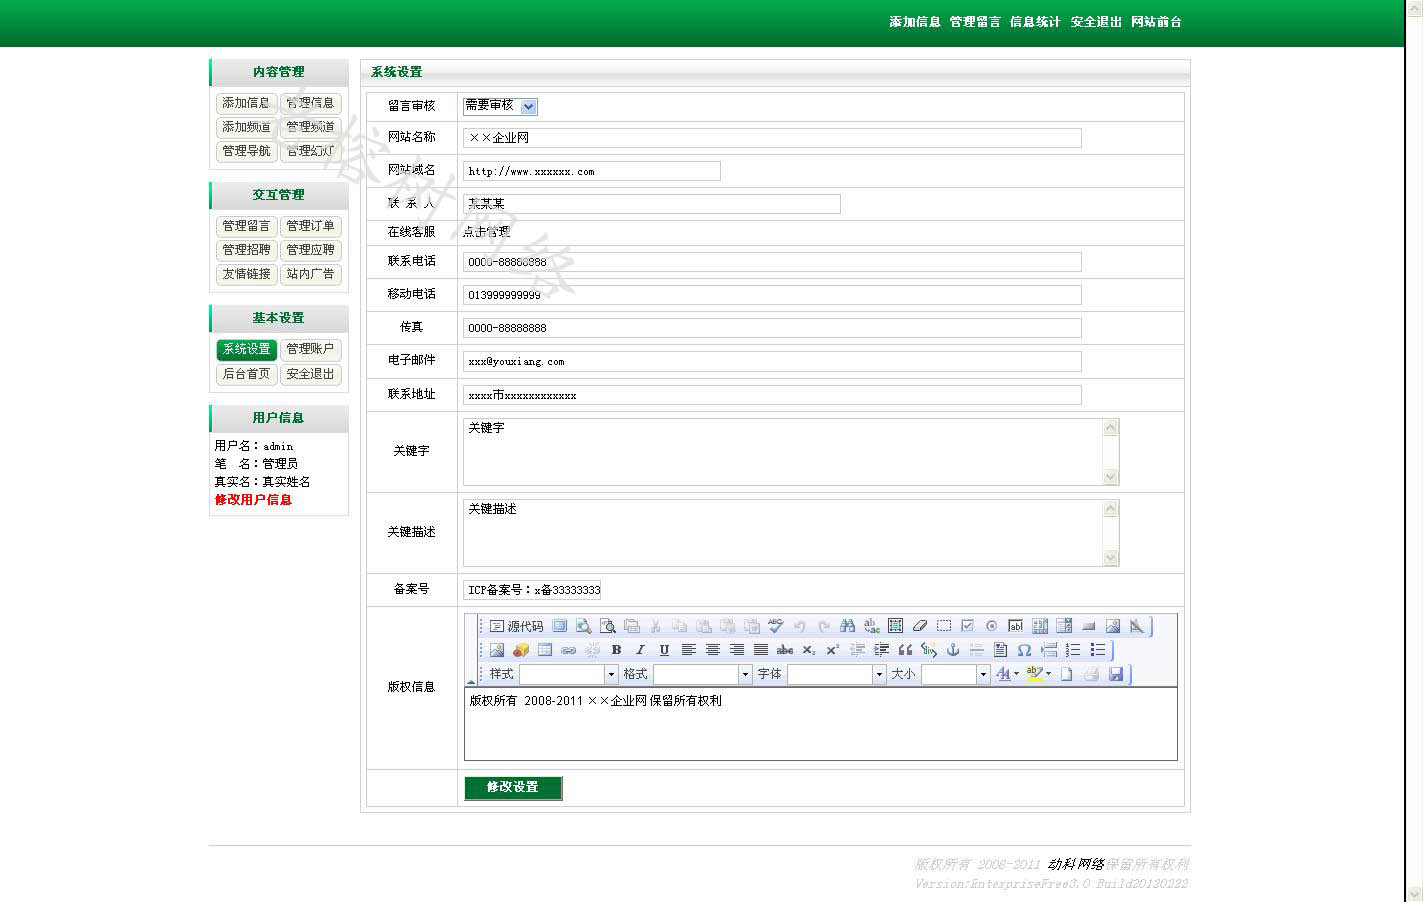Image resolution: width=1423 pixels, height=902 pixels.
Task: Apply Strikethrough formatting
Action: tap(785, 650)
